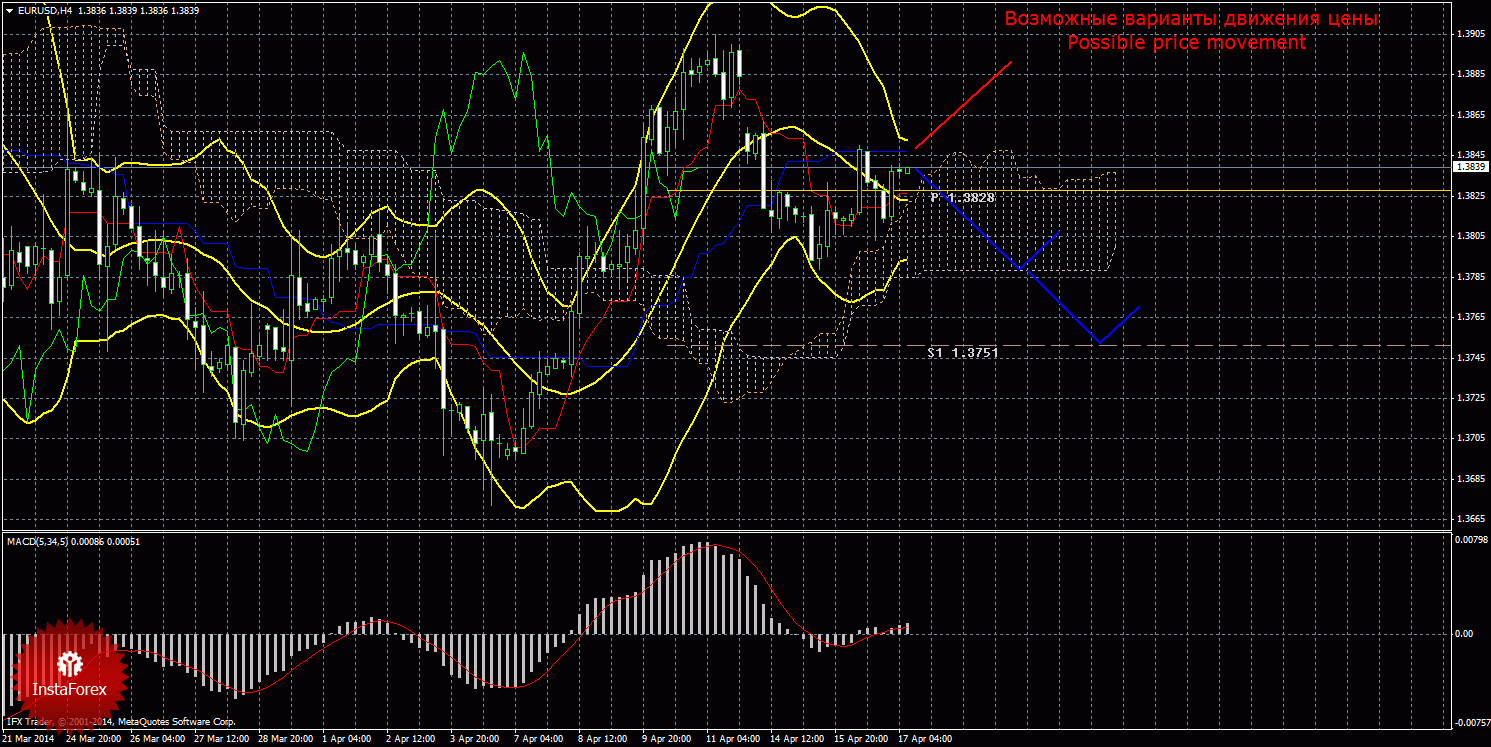Select the Russian red heading text
Screen dimensions: 1491x747
tap(1191, 19)
